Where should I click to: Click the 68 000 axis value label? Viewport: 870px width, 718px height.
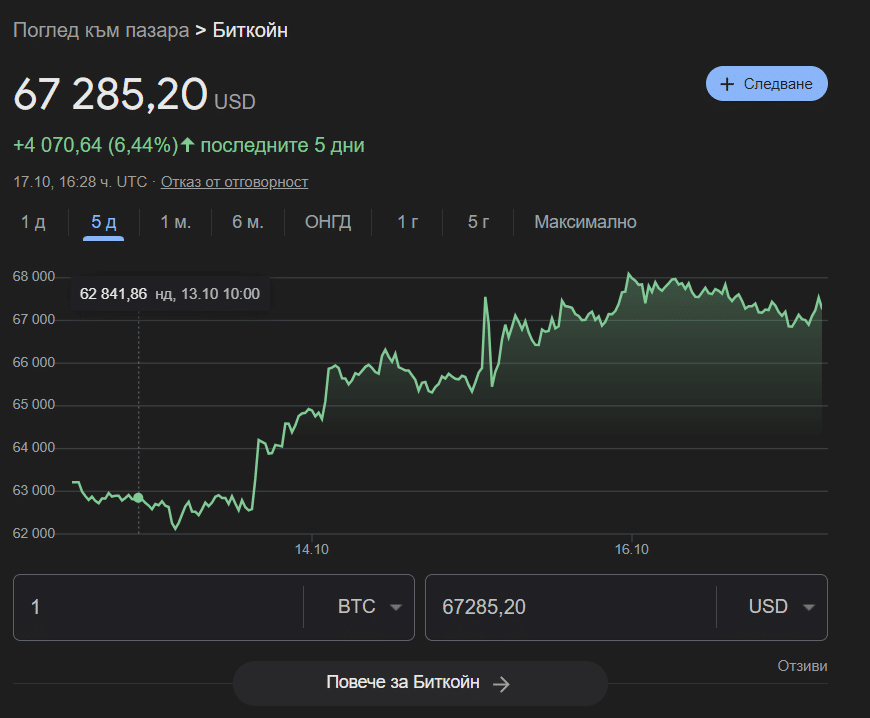click(34, 276)
